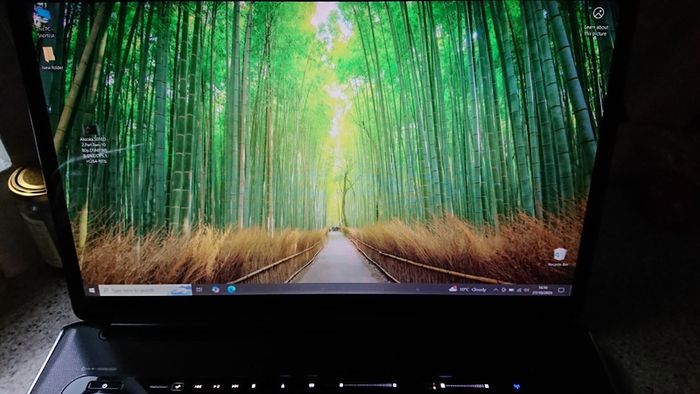Open the taskbar clock and date
Viewport: 700px width, 394px height.
pos(542,290)
